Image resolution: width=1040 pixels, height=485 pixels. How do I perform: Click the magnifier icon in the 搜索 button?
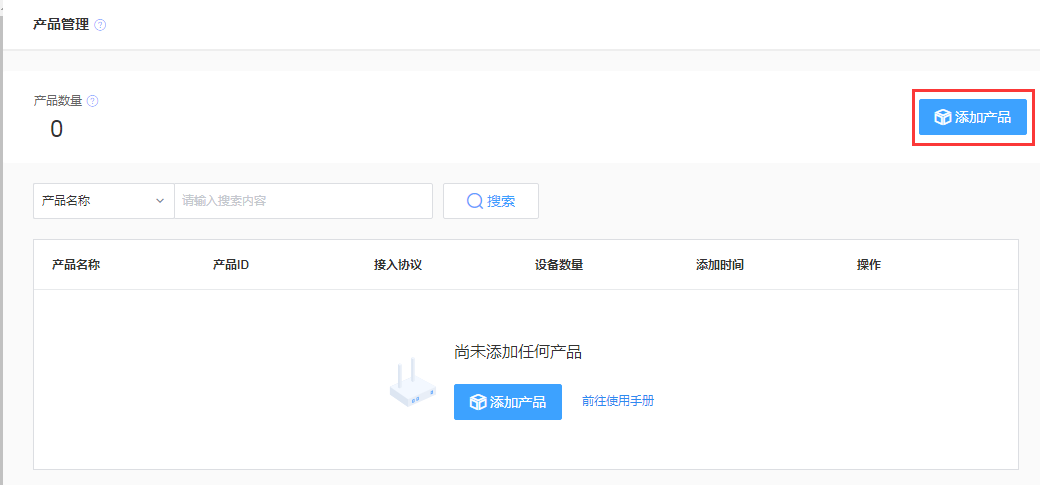tap(475, 201)
